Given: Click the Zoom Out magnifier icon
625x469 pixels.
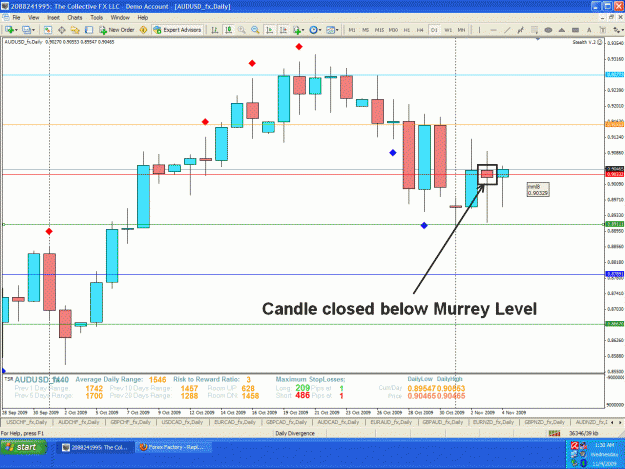Looking at the screenshot, I should [256, 30].
